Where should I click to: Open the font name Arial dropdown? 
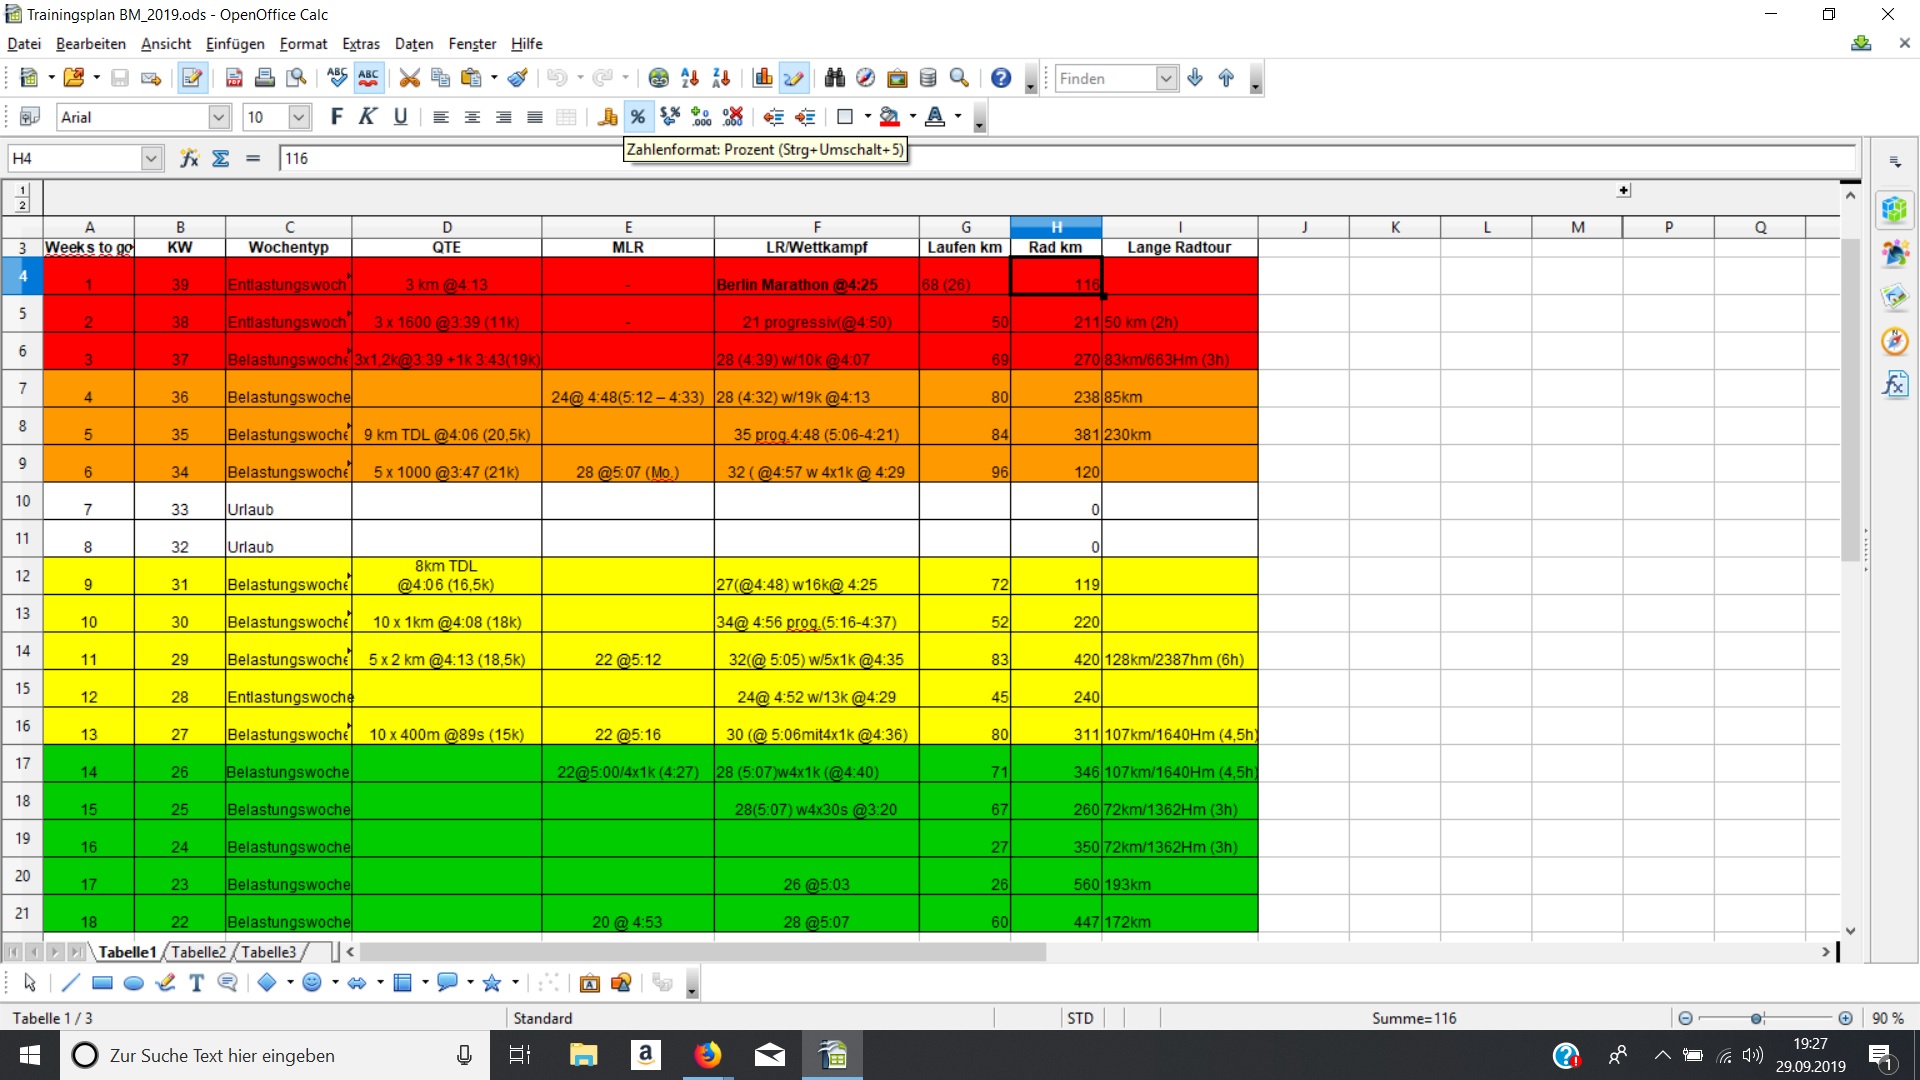(x=219, y=117)
